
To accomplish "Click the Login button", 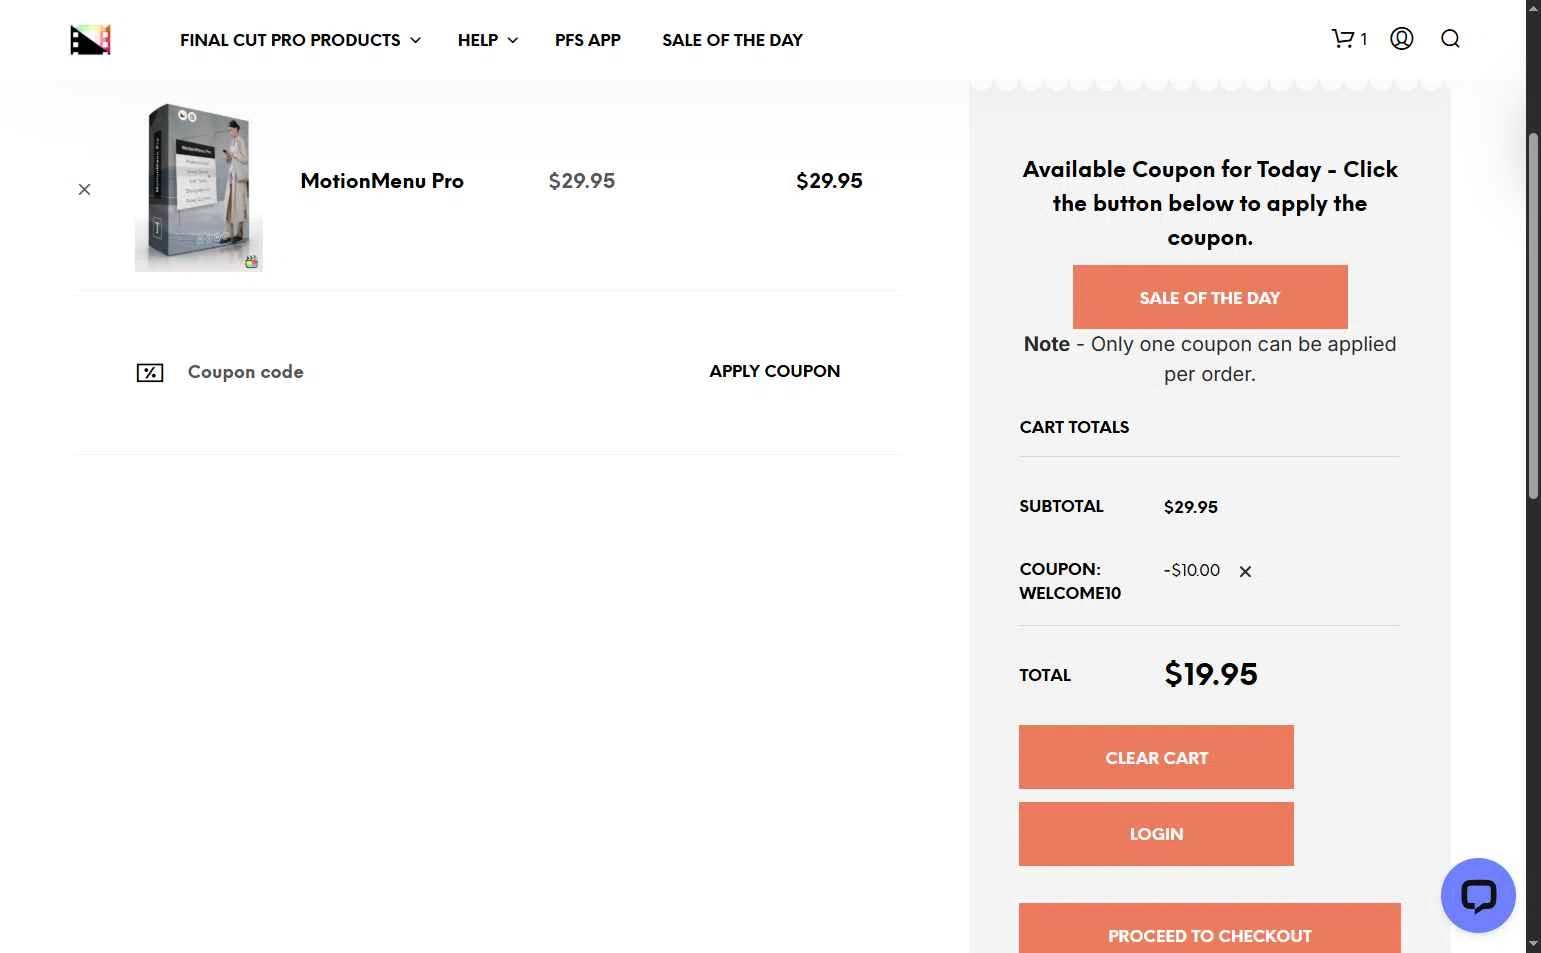I will [x=1156, y=834].
